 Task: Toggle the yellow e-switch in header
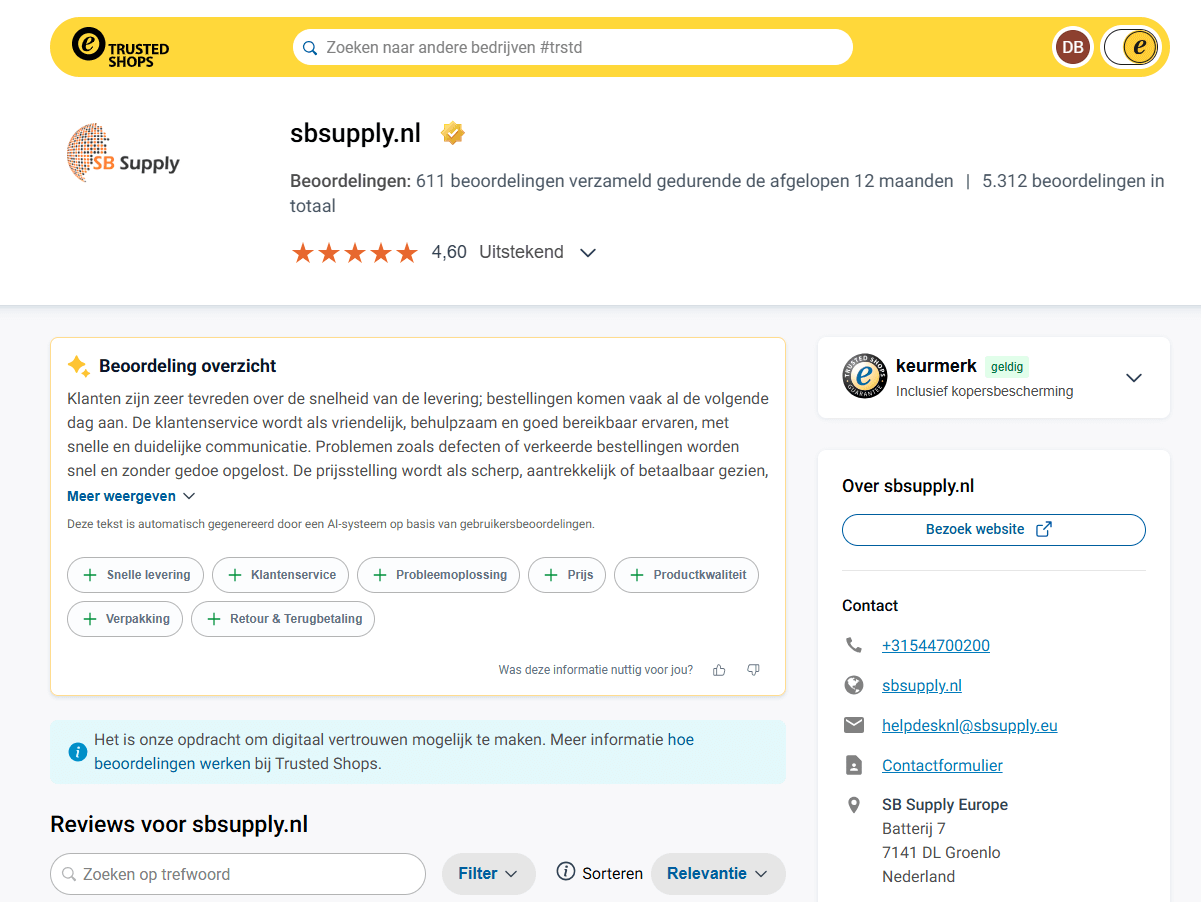(x=1131, y=47)
